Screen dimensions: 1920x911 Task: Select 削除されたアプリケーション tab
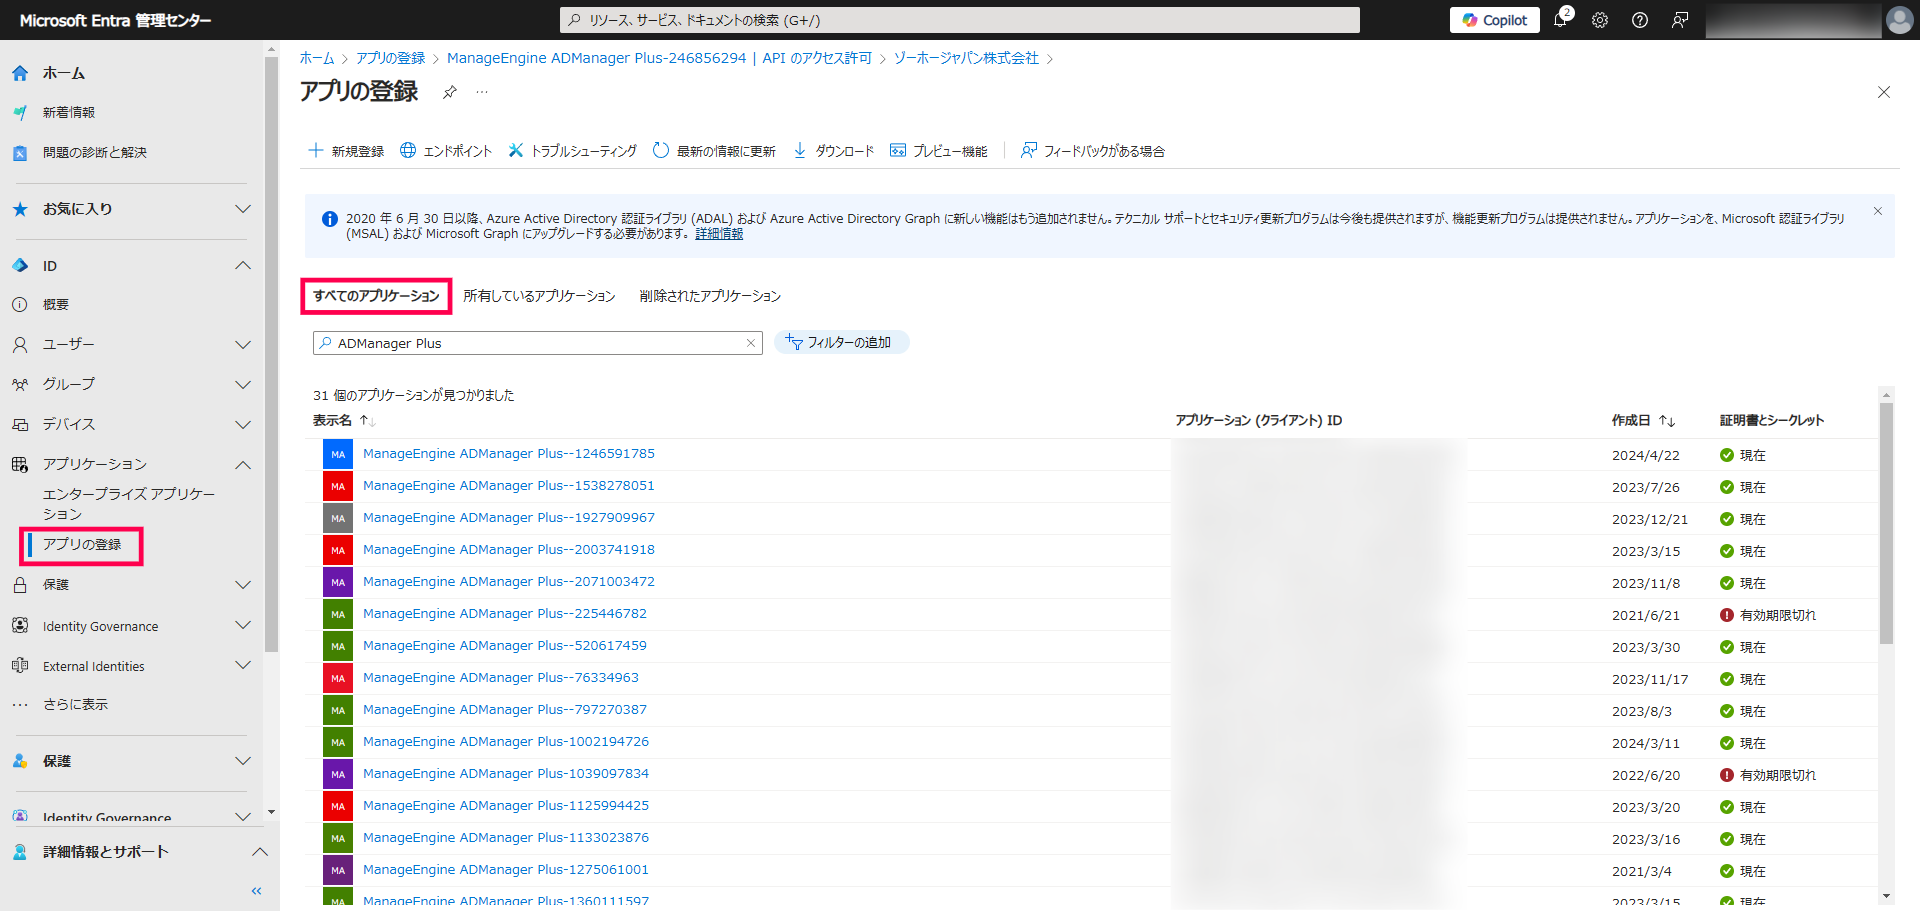point(710,296)
